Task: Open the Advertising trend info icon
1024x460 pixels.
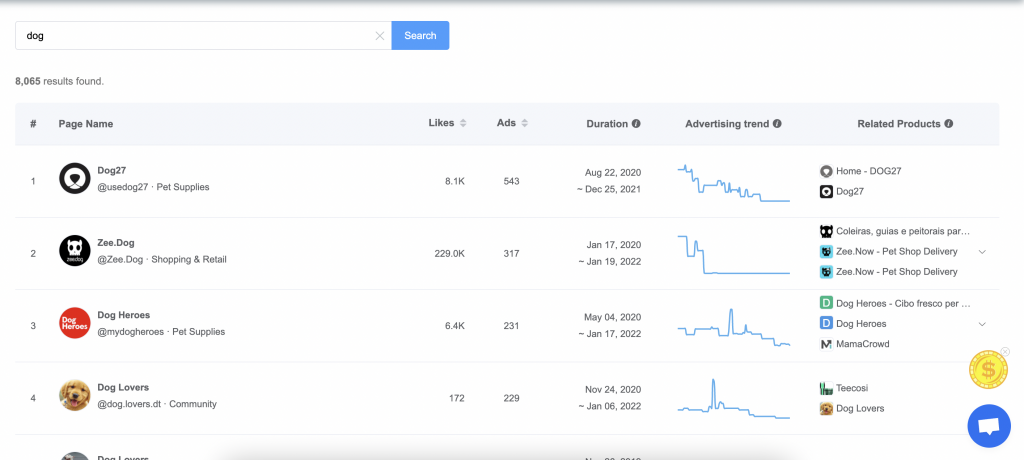Action: coord(777,123)
